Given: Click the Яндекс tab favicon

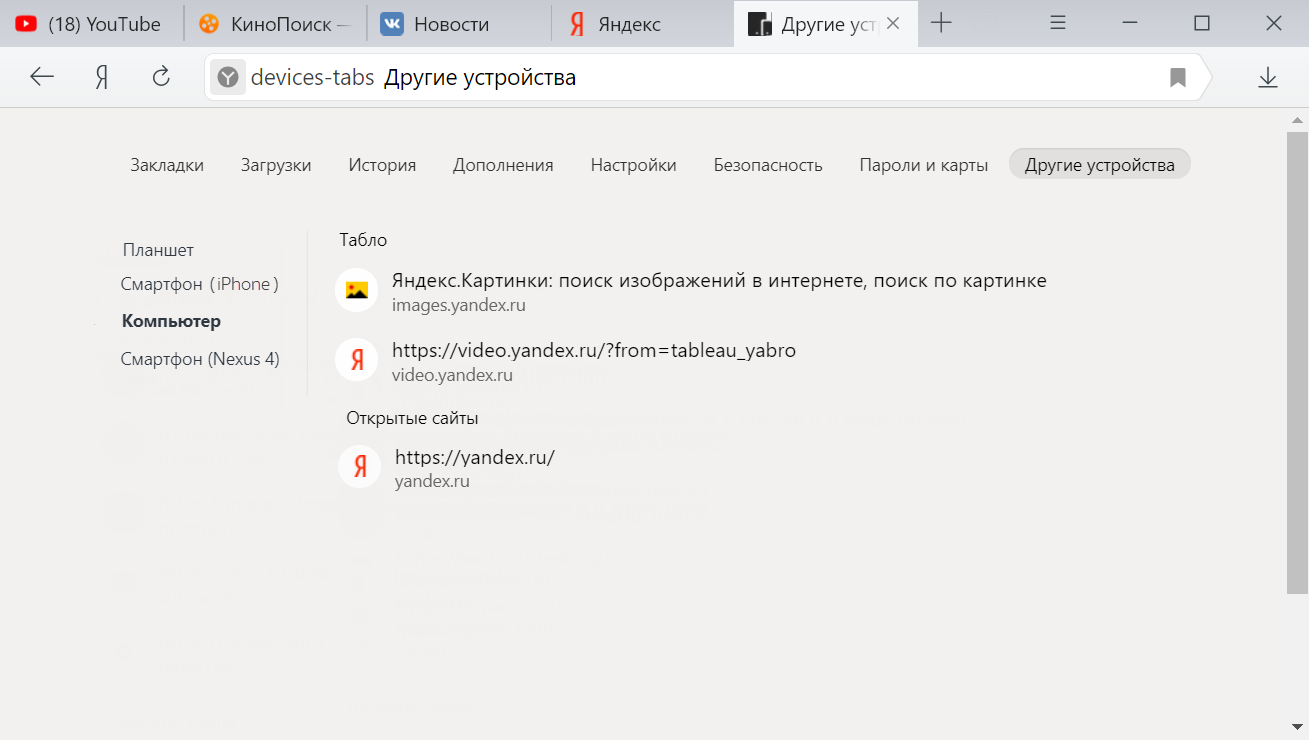Looking at the screenshot, I should [577, 24].
